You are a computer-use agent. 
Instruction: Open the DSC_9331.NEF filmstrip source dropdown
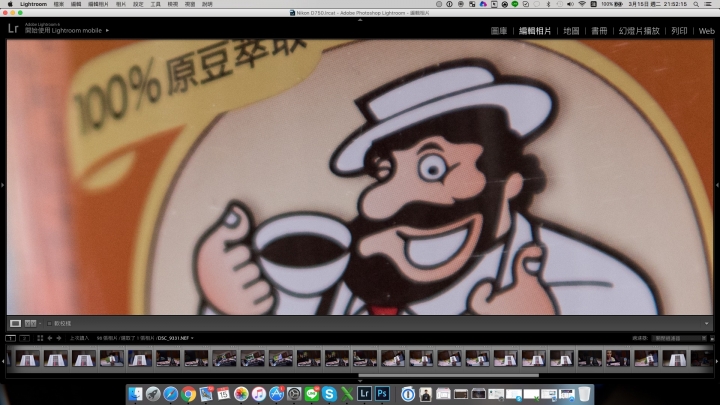click(176, 338)
